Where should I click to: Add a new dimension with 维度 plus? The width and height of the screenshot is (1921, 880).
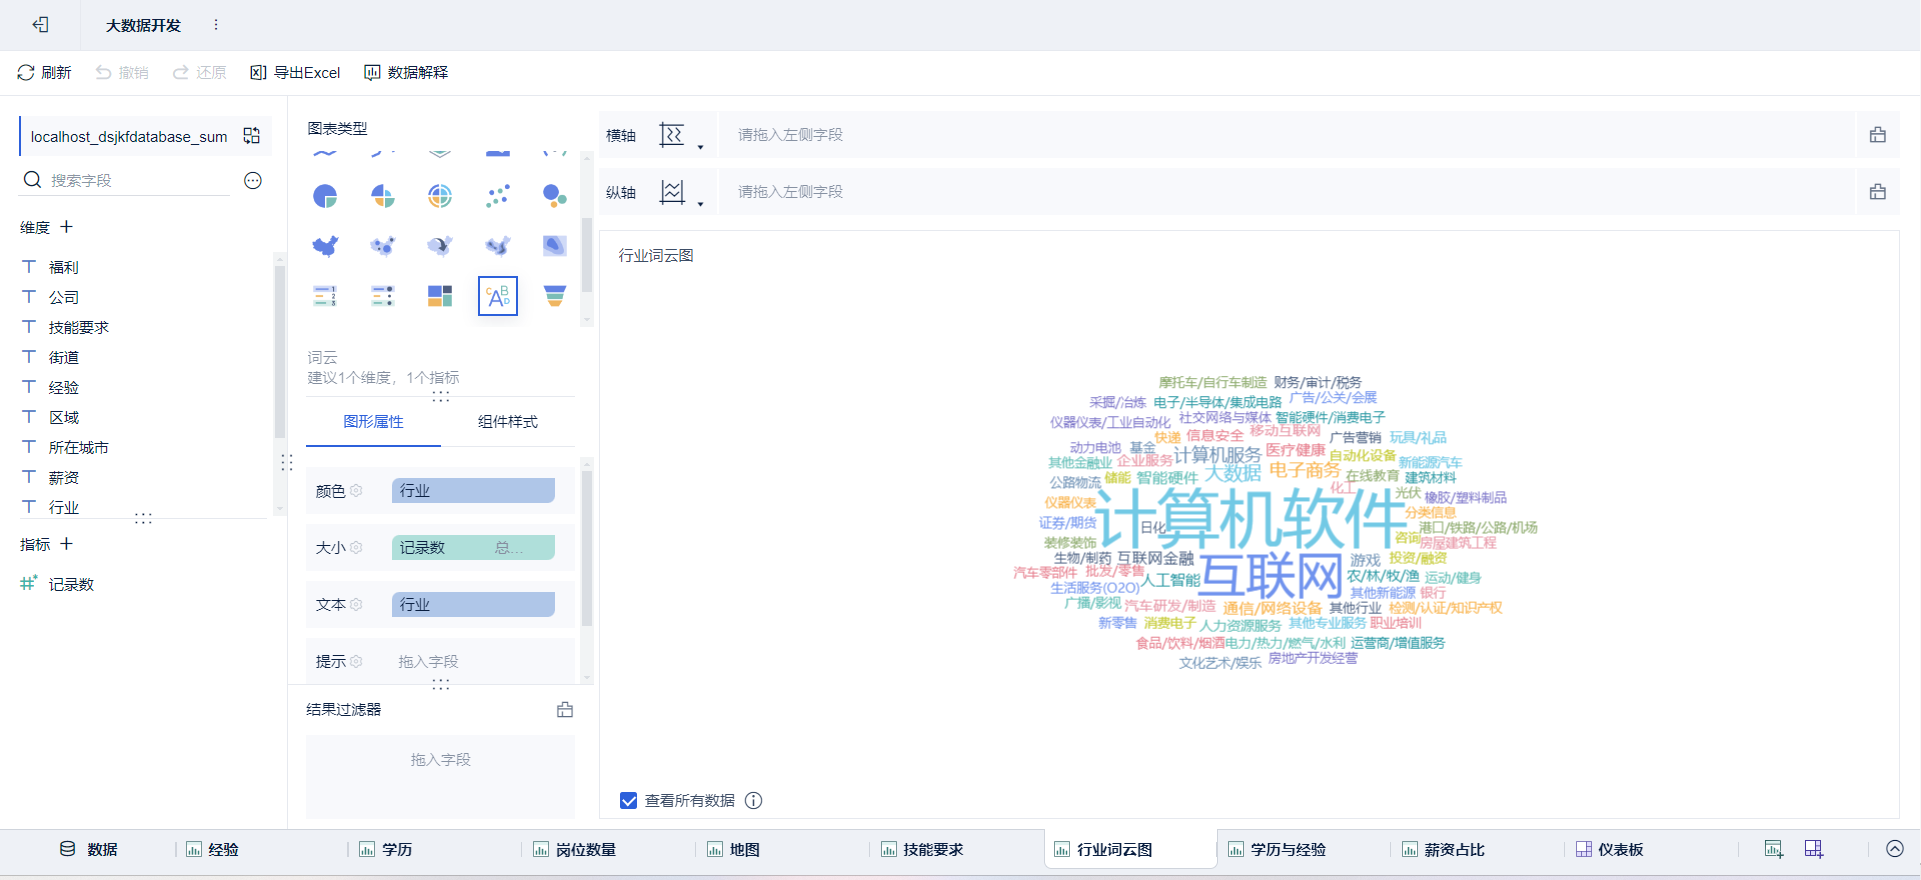(67, 227)
